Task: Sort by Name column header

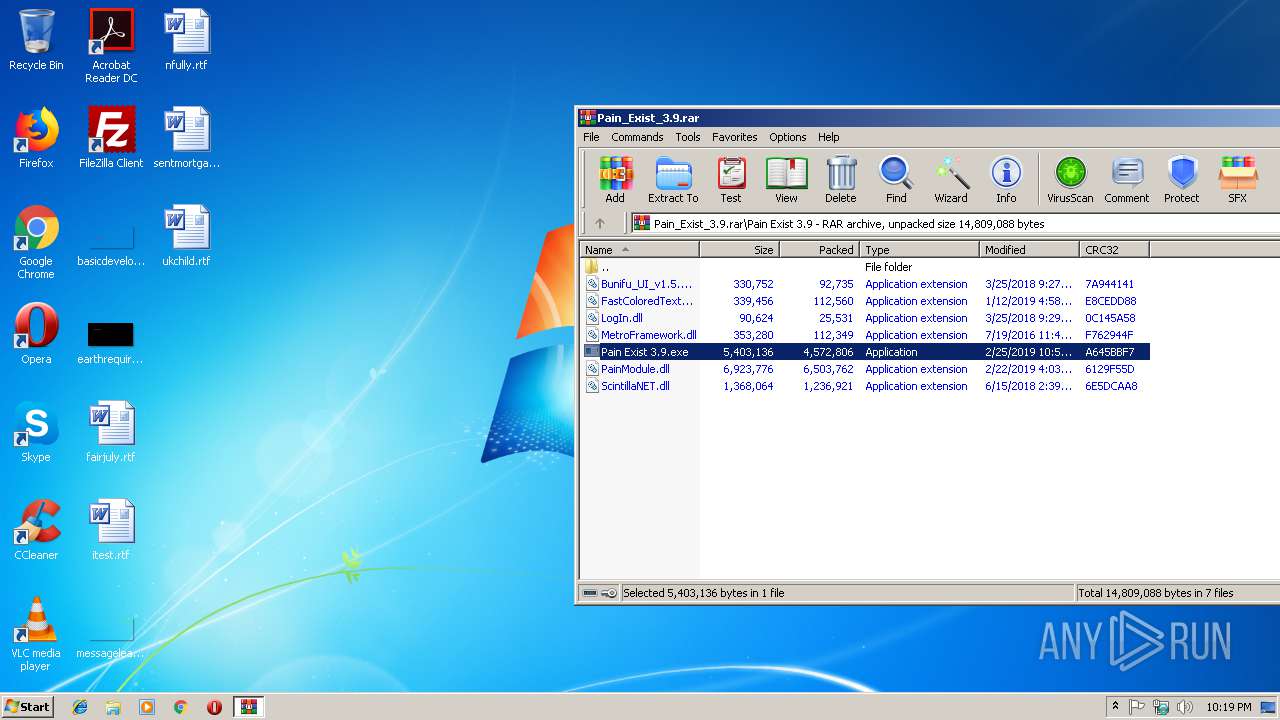Action: (639, 250)
